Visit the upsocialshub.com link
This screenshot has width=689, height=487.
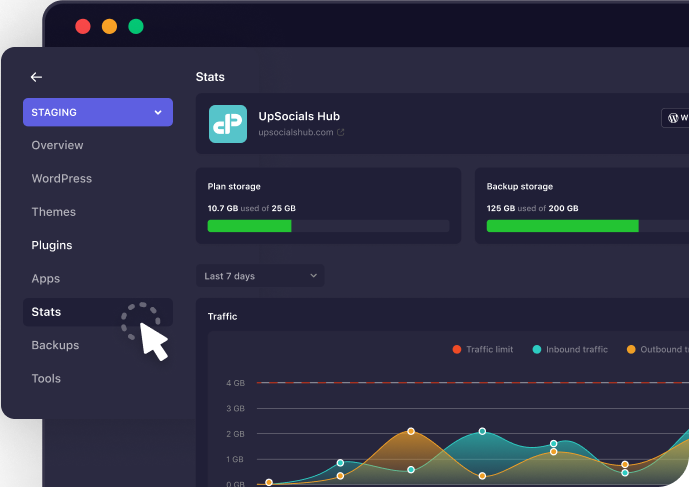click(296, 132)
